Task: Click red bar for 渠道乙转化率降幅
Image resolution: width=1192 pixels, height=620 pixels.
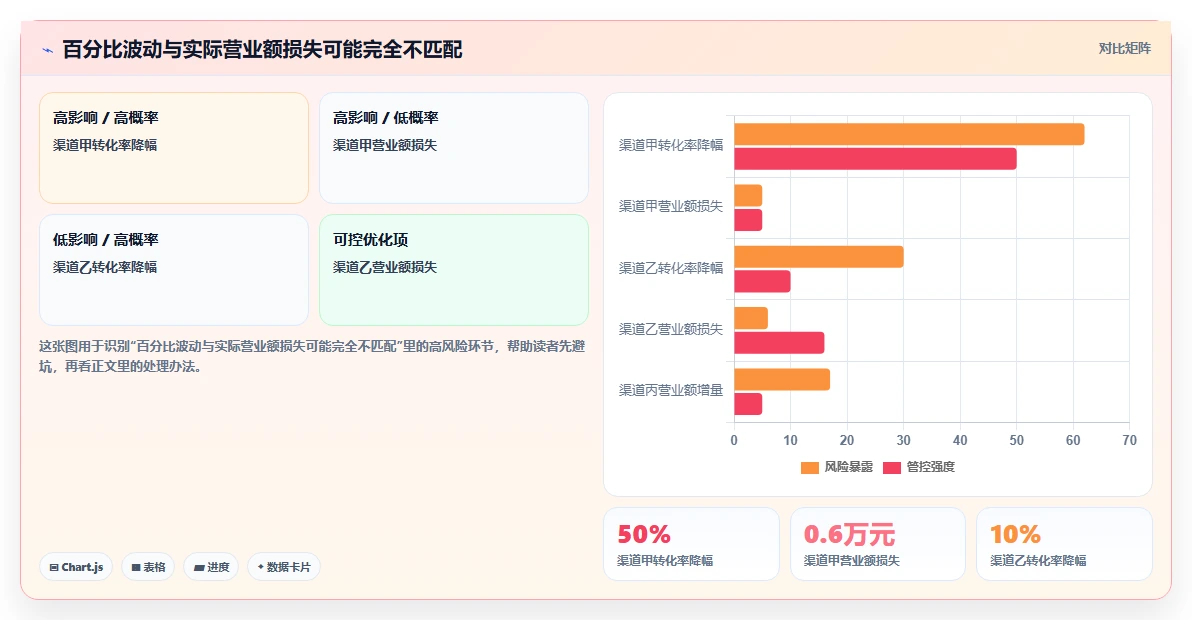Action: pyautogui.click(x=762, y=281)
